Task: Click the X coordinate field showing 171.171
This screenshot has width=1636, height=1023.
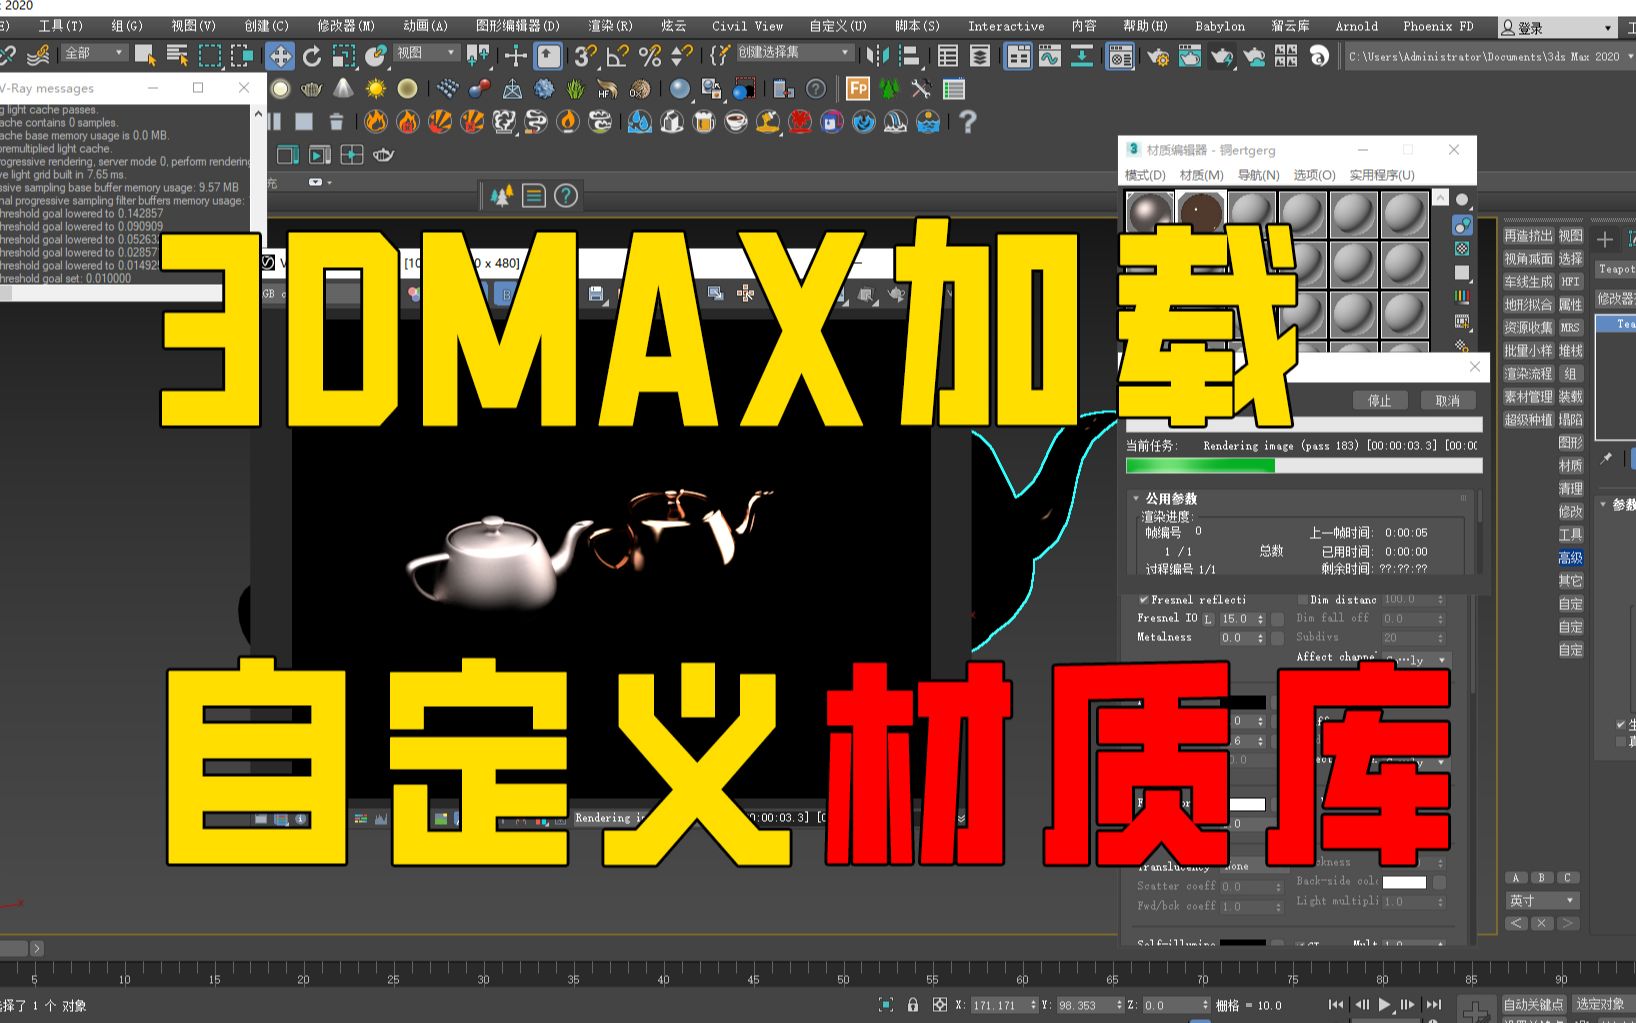Action: pyautogui.click(x=1003, y=1006)
